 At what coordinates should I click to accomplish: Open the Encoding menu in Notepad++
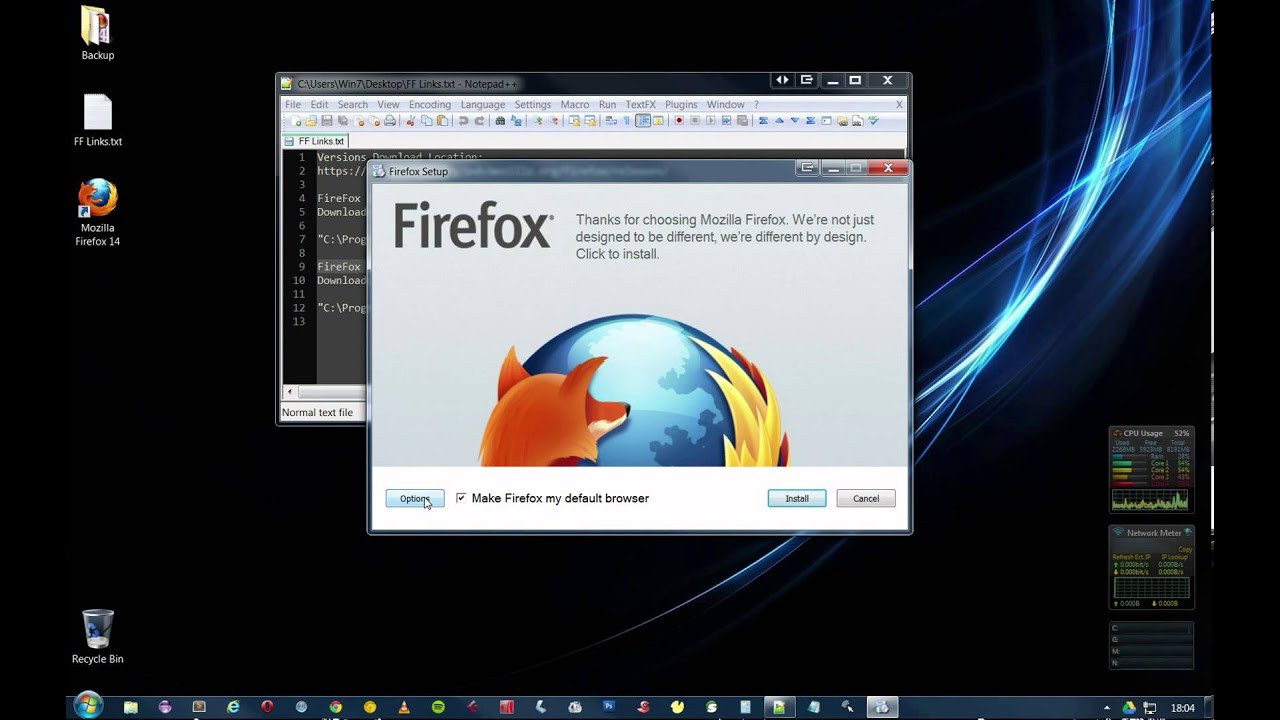coord(430,104)
